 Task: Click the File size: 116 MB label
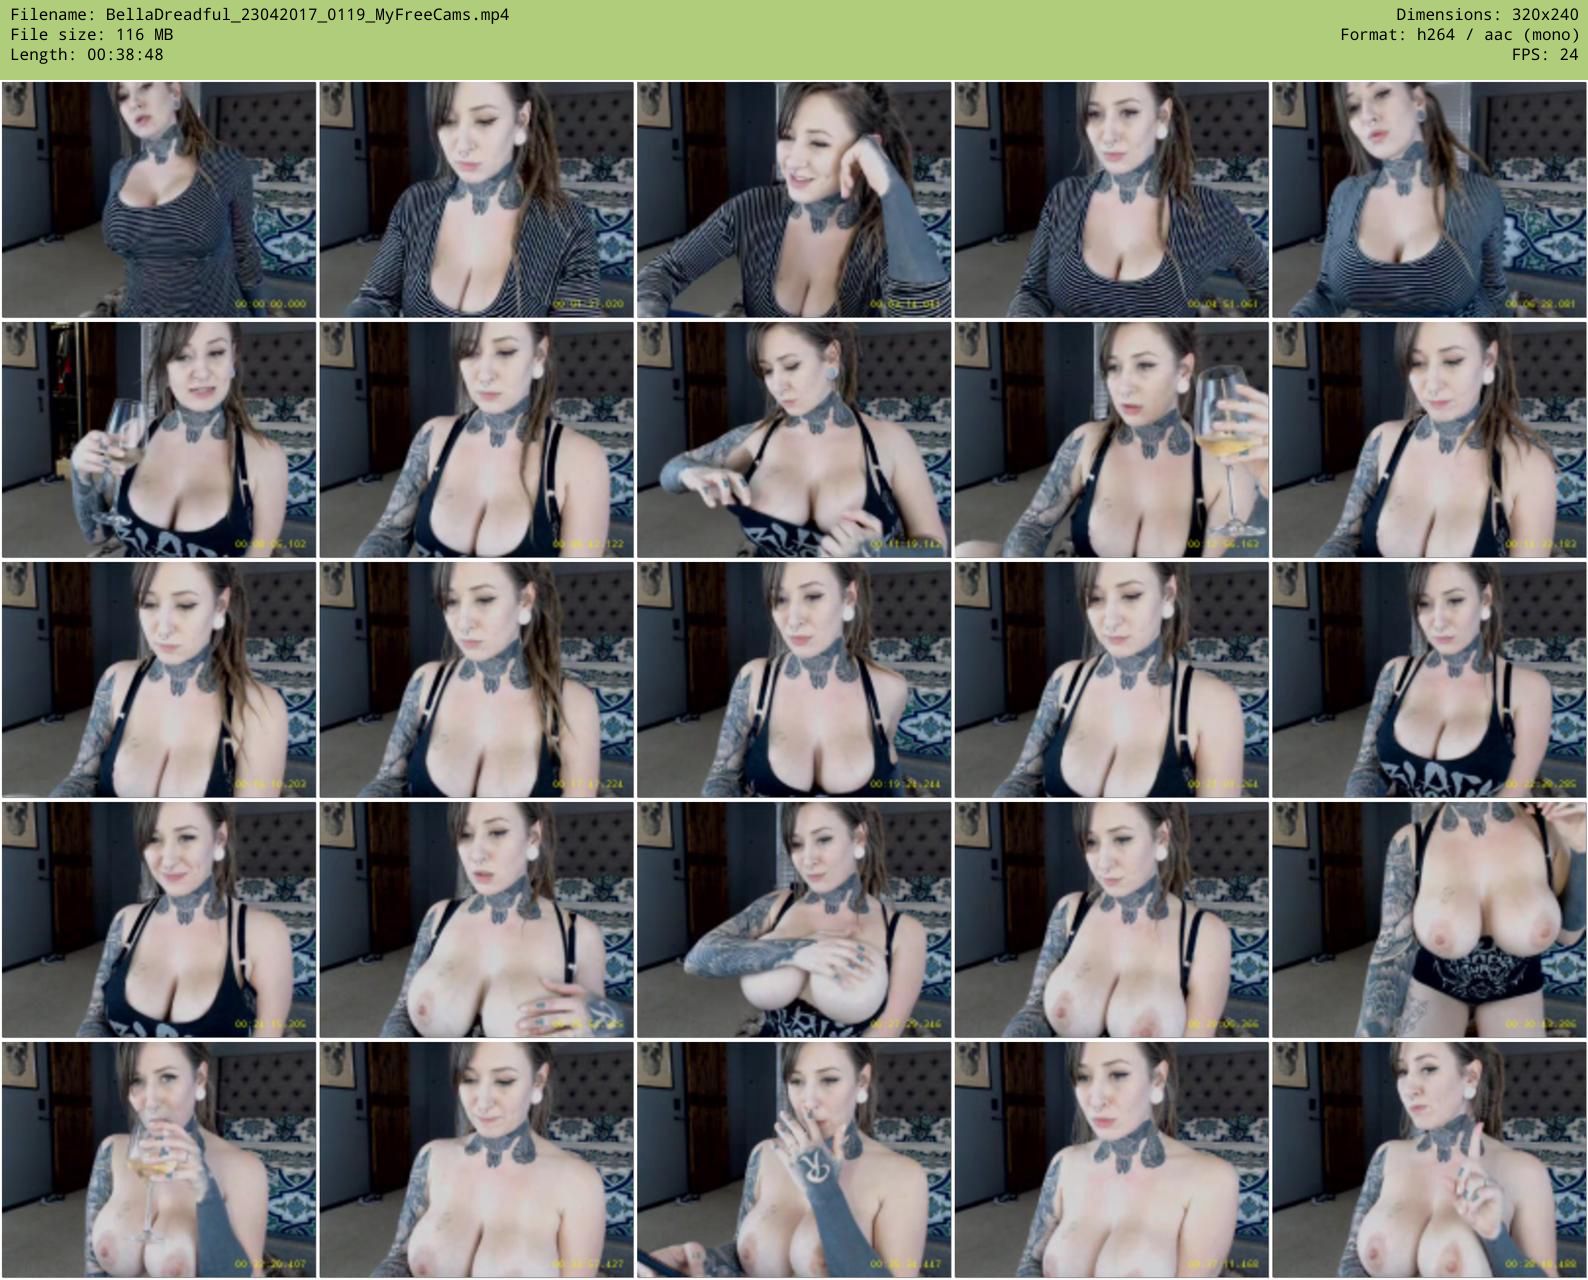pyautogui.click(x=91, y=35)
